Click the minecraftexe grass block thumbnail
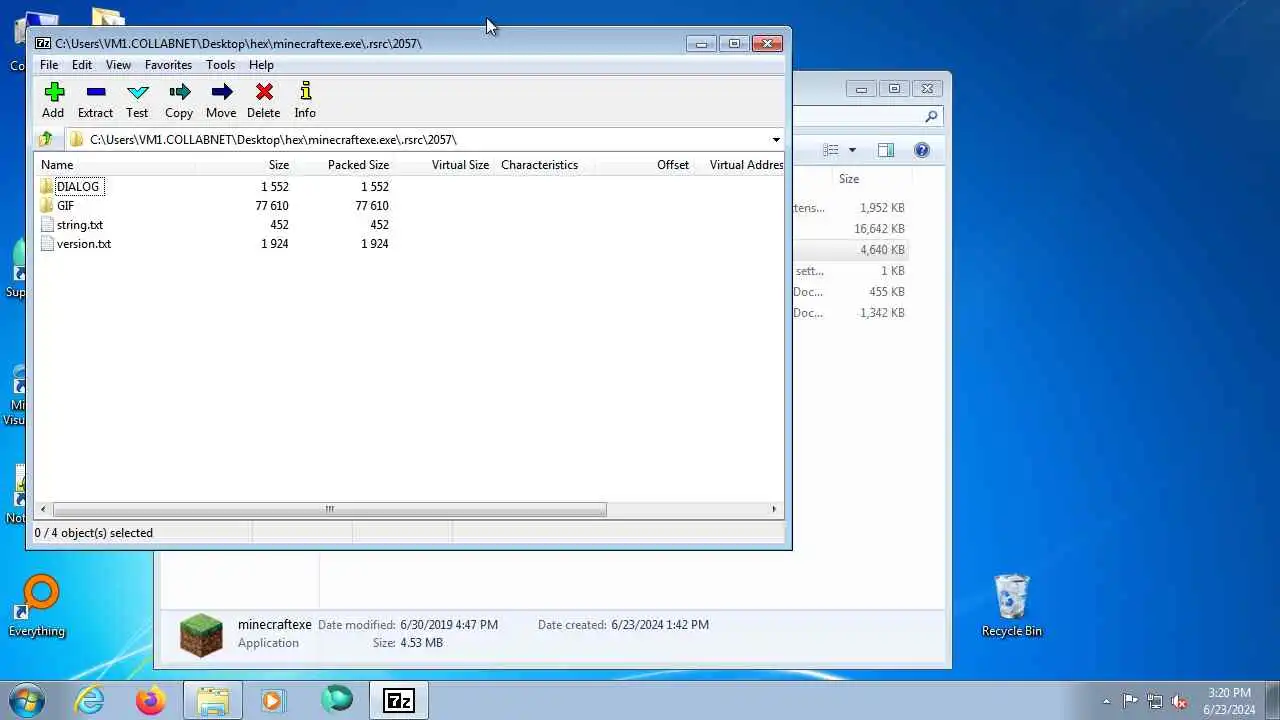Screen dimensions: 1280x720 pyautogui.click(x=201, y=634)
